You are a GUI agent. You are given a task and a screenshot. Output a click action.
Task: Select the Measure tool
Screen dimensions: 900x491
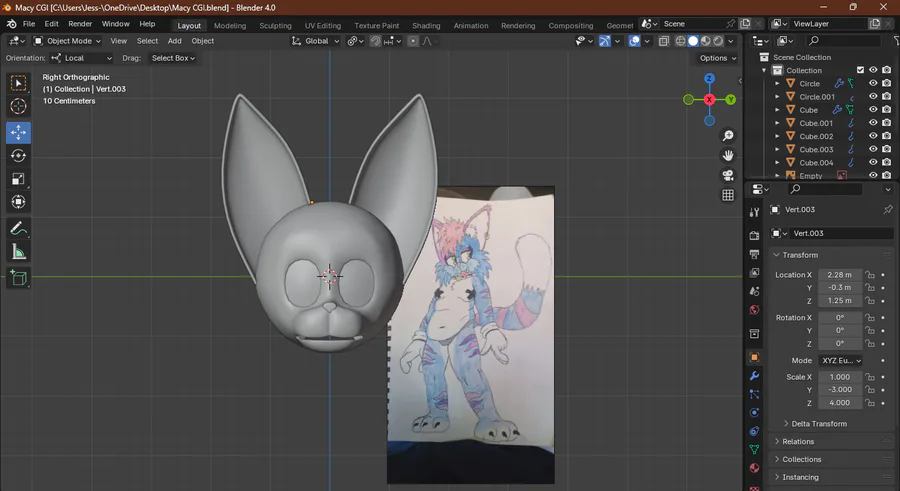click(x=18, y=252)
